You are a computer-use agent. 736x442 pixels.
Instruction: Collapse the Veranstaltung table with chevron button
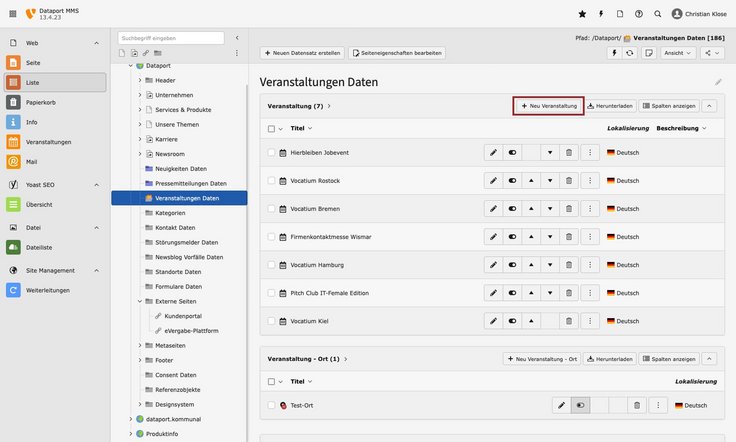[x=709, y=105]
